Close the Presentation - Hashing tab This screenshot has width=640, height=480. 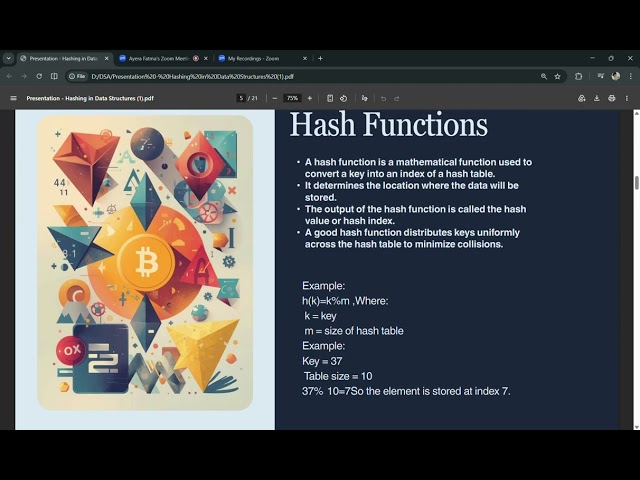107,58
